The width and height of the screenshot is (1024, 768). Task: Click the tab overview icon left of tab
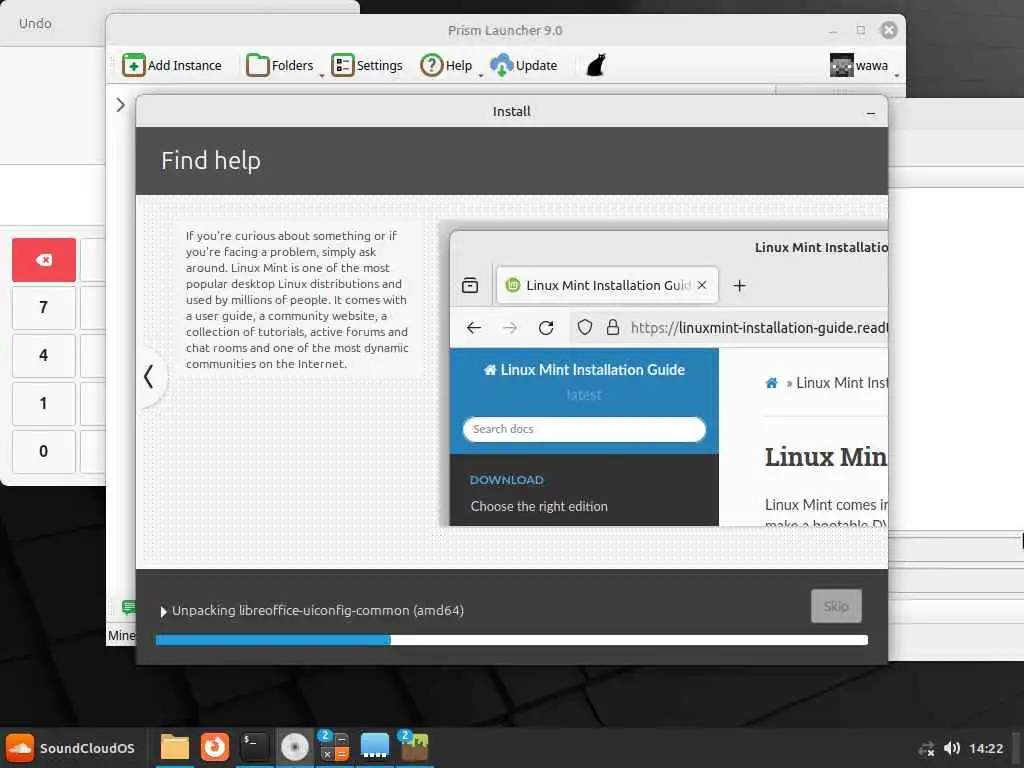coord(470,285)
